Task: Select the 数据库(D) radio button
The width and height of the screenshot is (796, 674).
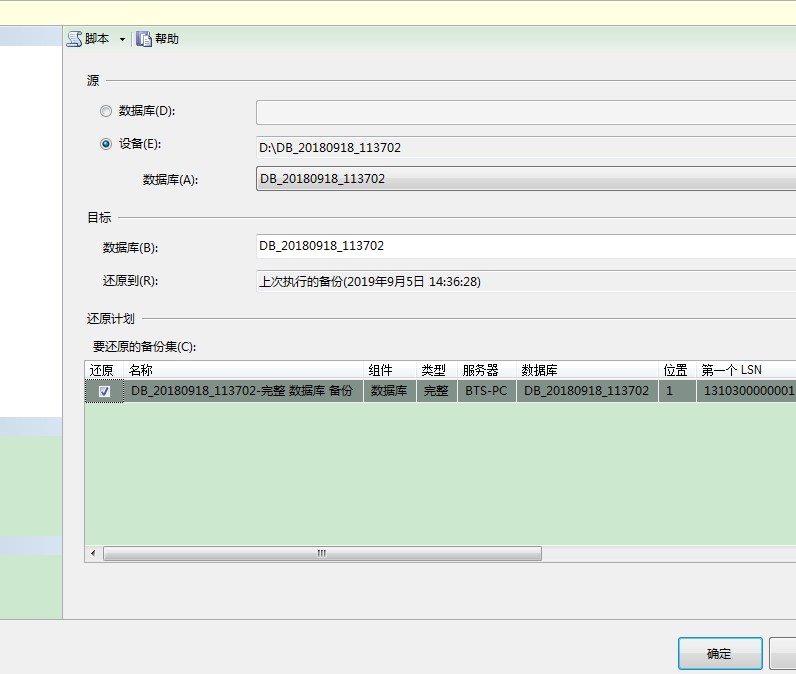Action: click(106, 111)
